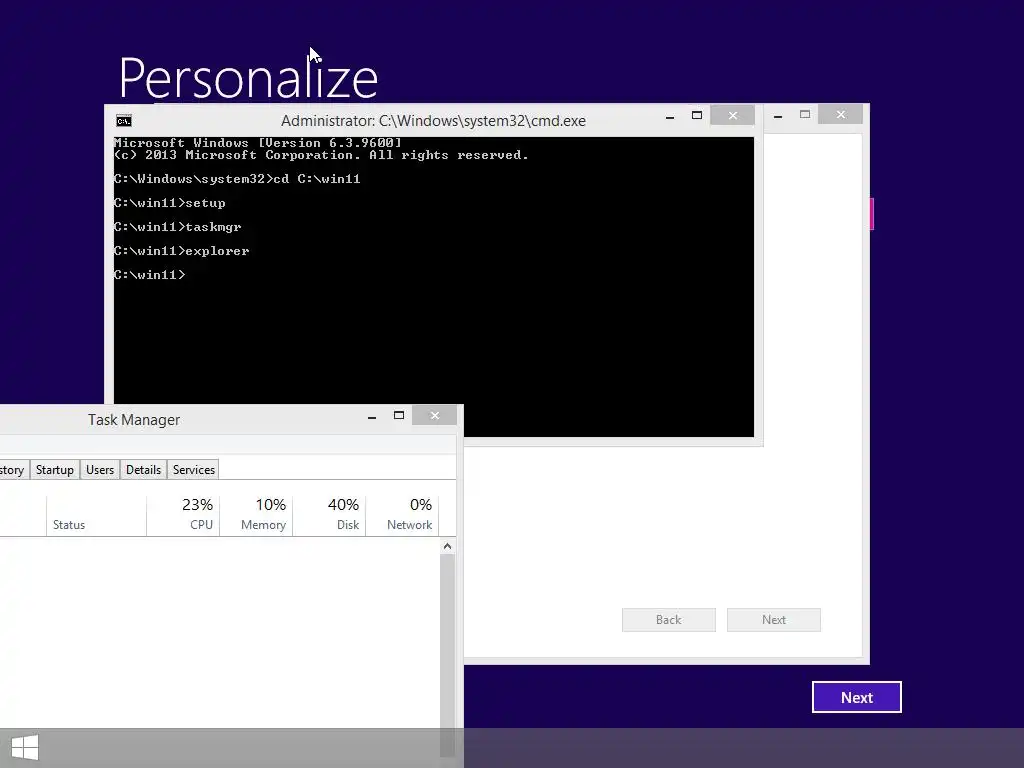1024x768 pixels.
Task: Click the 'C:\win11>explorer' line in cmd
Action: pos(182,251)
